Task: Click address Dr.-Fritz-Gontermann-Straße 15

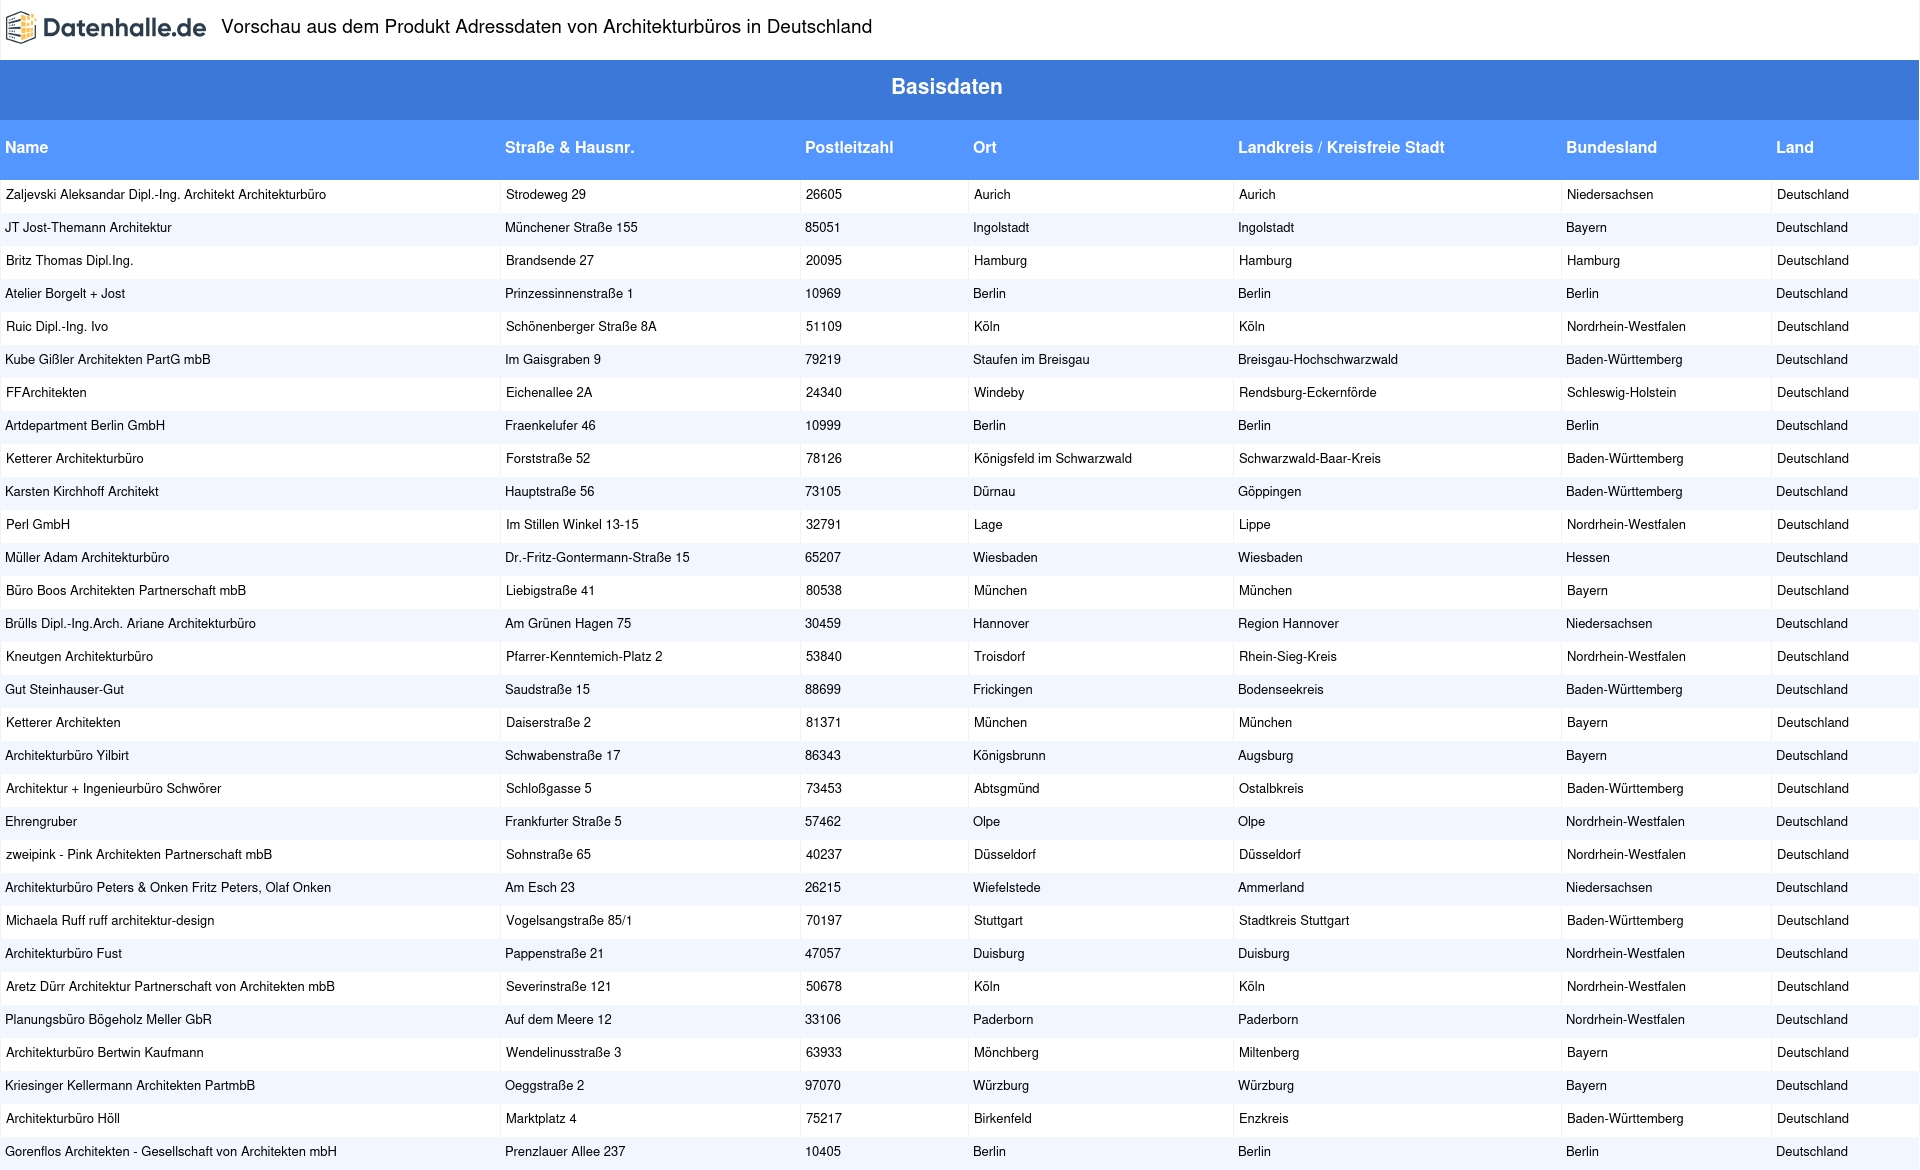Action: pos(597,558)
